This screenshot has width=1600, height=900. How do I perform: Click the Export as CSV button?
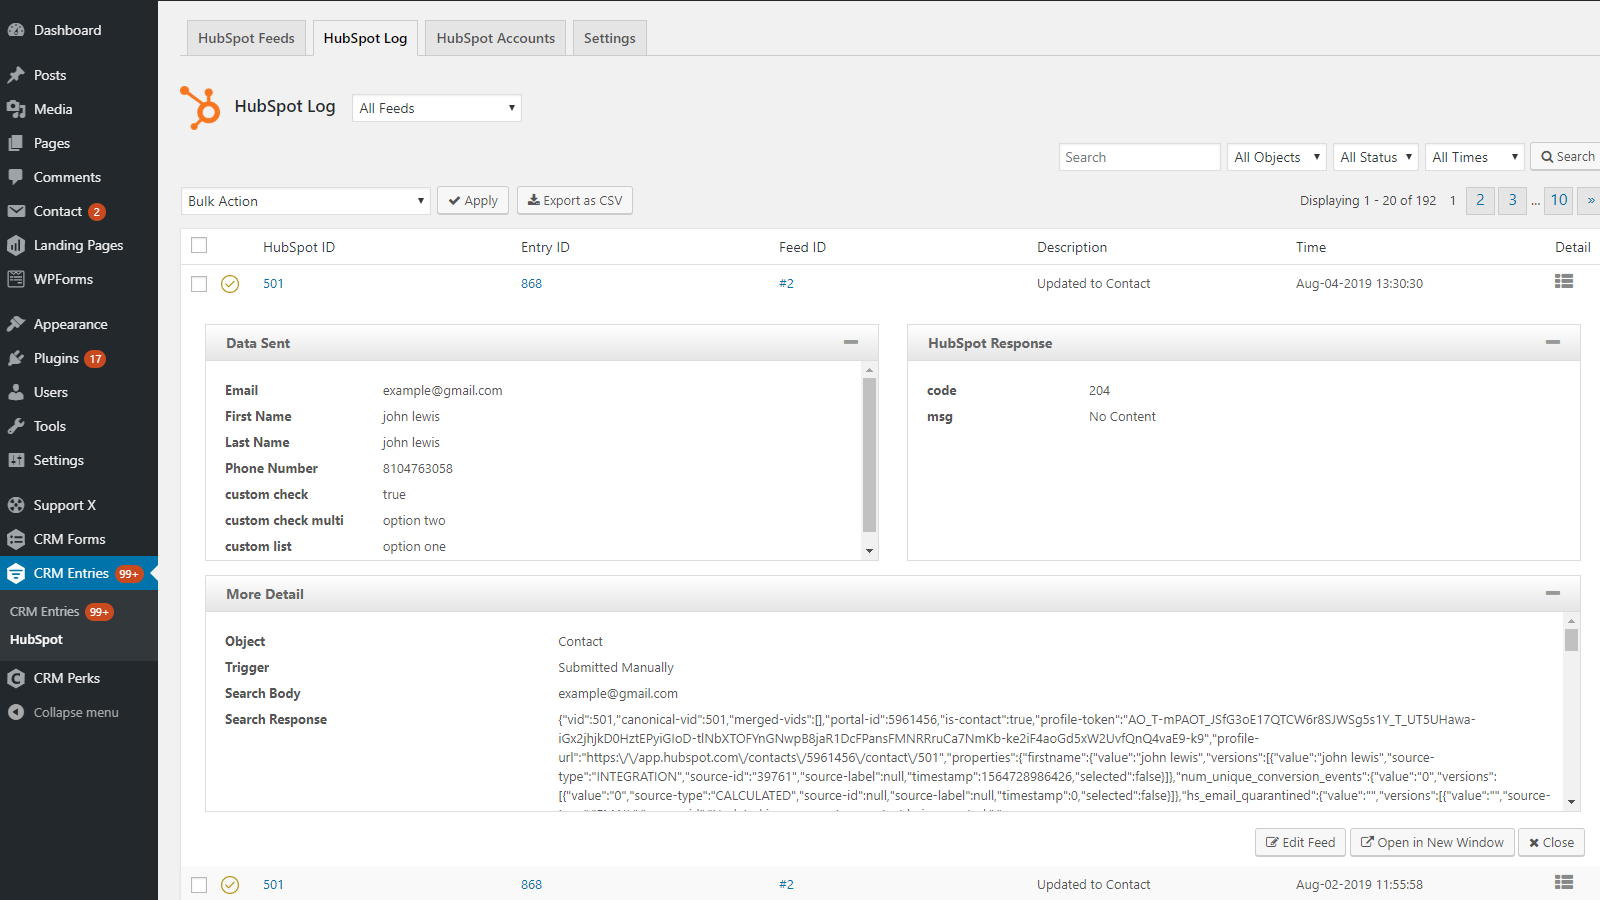(x=574, y=200)
